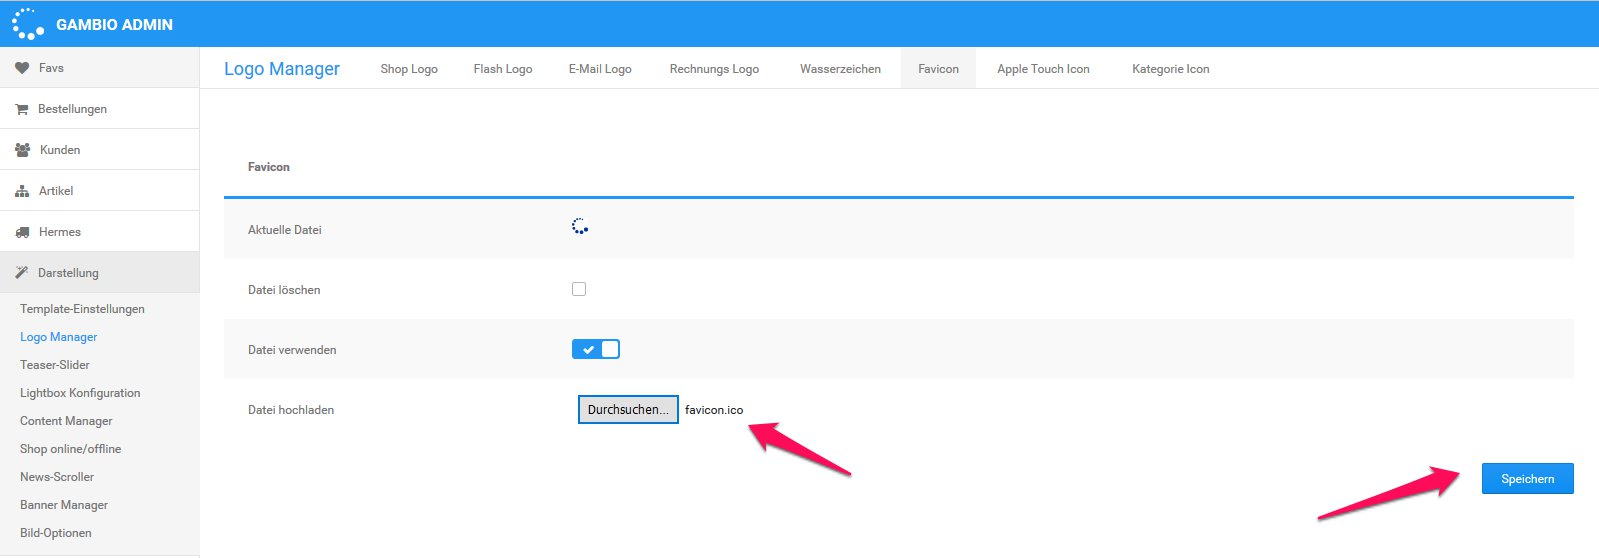1599x558 pixels.
Task: Check the Datei löschen checkbox
Action: [579, 289]
